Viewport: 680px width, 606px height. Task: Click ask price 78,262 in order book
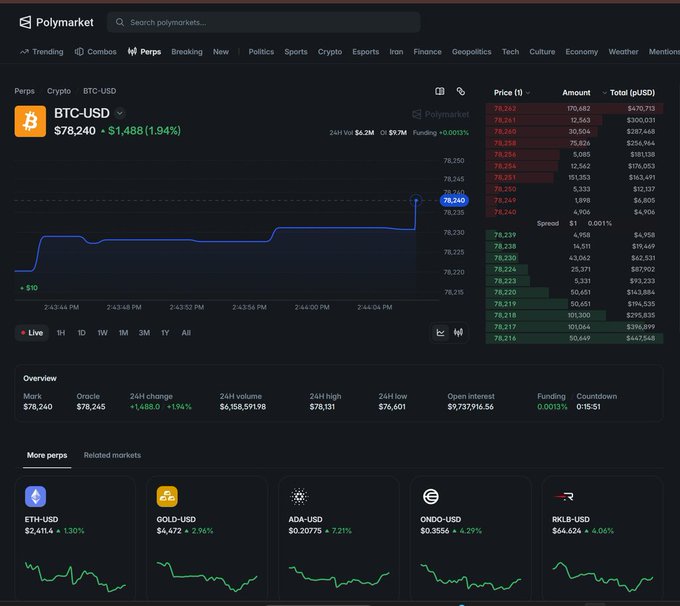coord(505,108)
